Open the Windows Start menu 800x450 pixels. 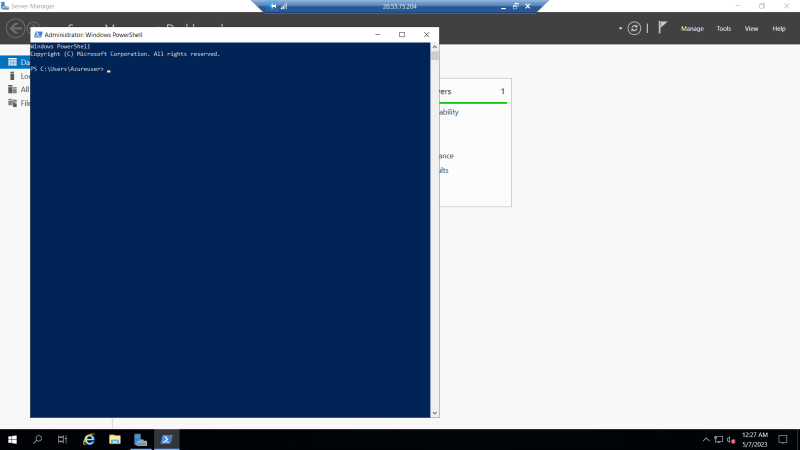[x=12, y=439]
